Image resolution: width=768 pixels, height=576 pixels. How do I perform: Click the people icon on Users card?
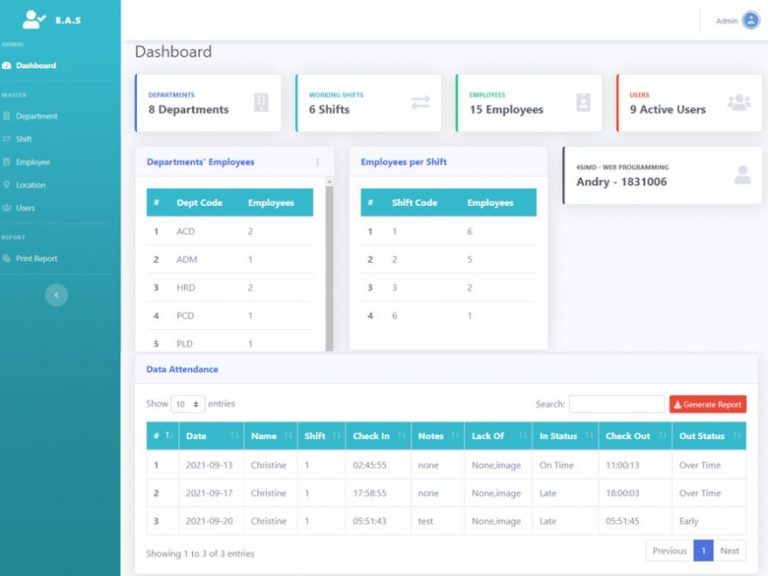739,102
